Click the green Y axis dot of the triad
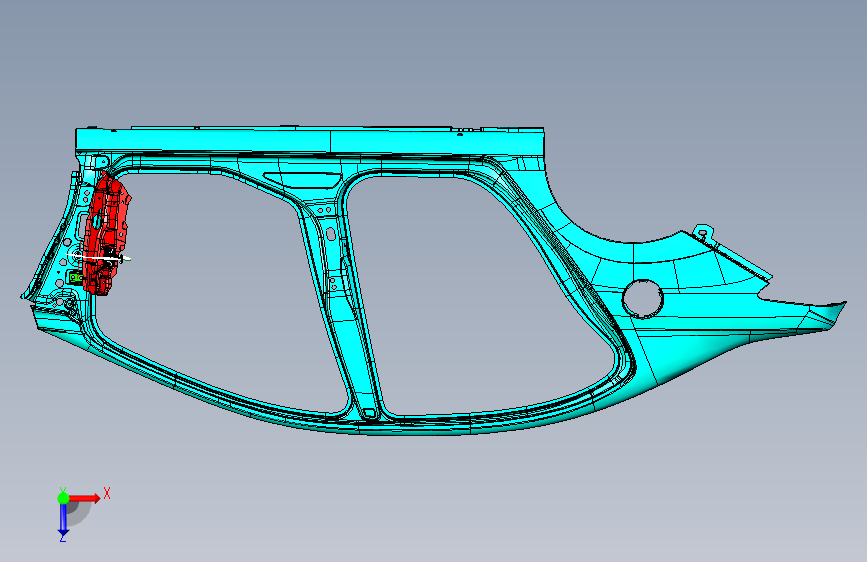 [x=63, y=498]
